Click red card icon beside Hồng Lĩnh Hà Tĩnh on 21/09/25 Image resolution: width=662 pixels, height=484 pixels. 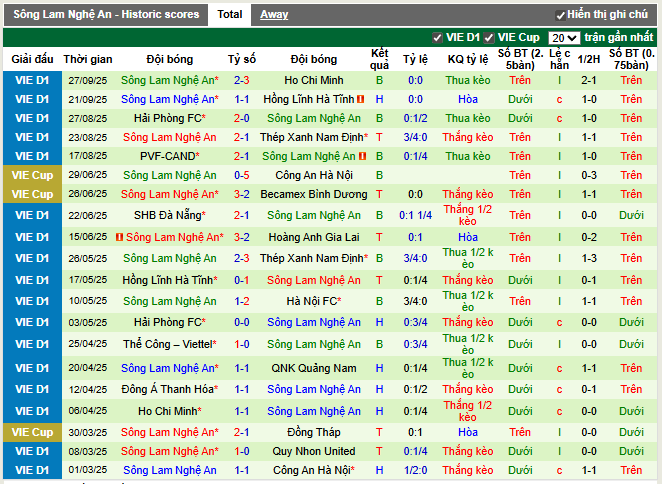click(361, 99)
